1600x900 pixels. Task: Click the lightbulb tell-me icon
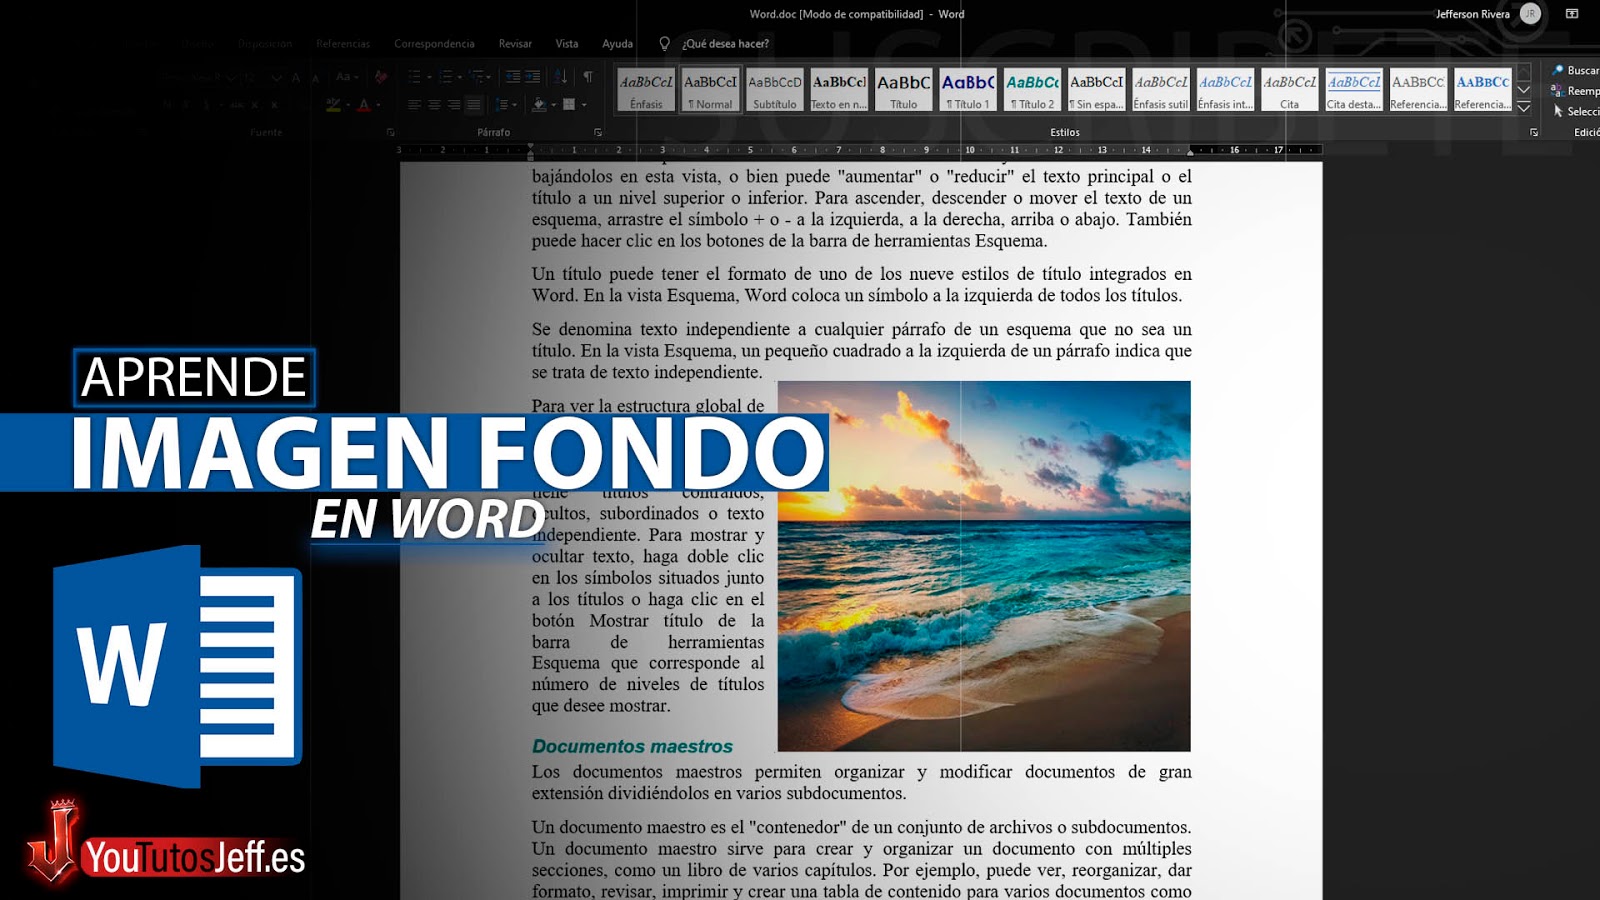click(664, 44)
